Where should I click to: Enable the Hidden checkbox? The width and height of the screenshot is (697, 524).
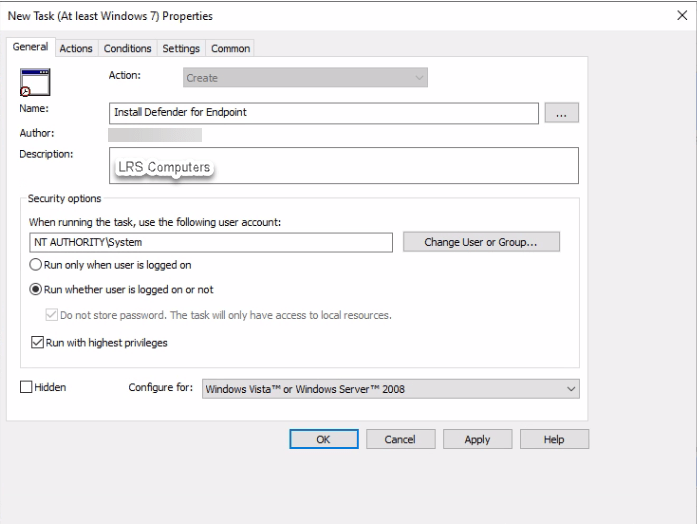coord(26,387)
